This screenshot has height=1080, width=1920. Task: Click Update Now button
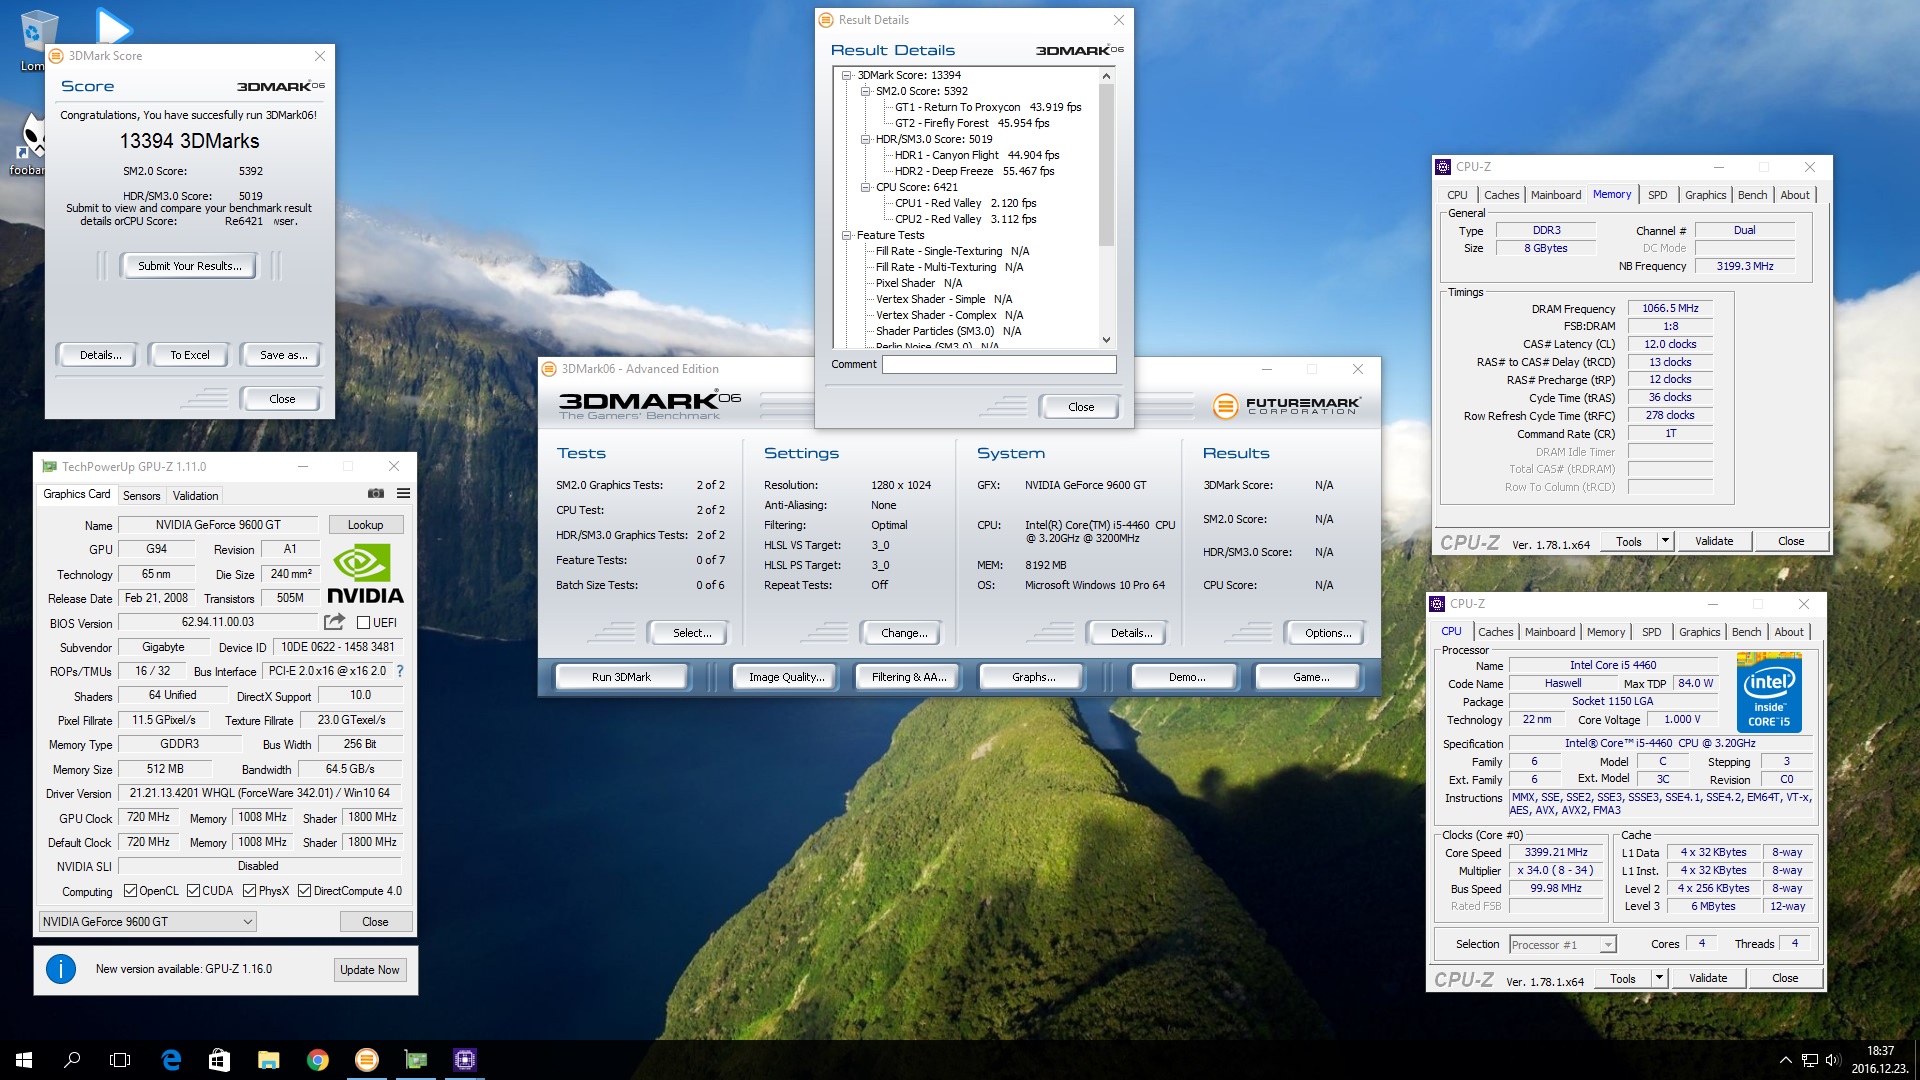click(369, 970)
